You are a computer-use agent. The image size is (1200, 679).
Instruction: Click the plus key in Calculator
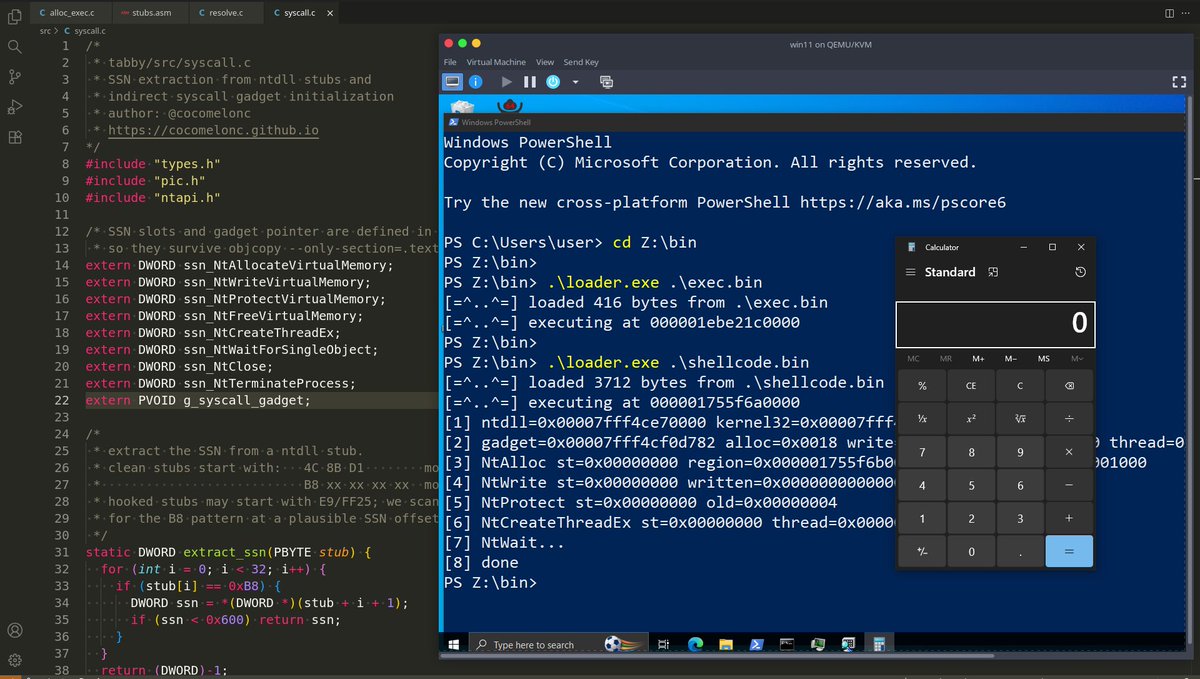(x=1069, y=518)
